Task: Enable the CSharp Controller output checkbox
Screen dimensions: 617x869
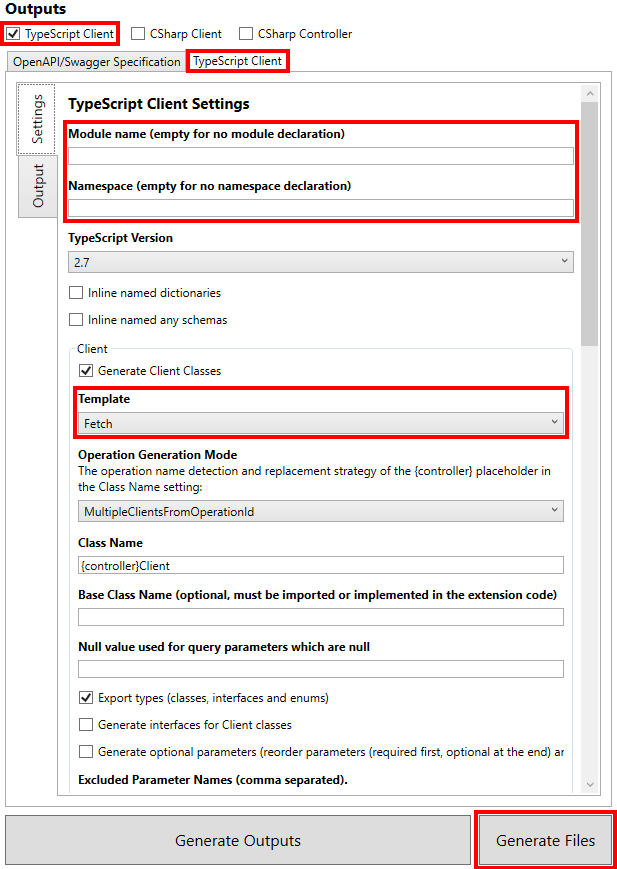Action: 246,34
